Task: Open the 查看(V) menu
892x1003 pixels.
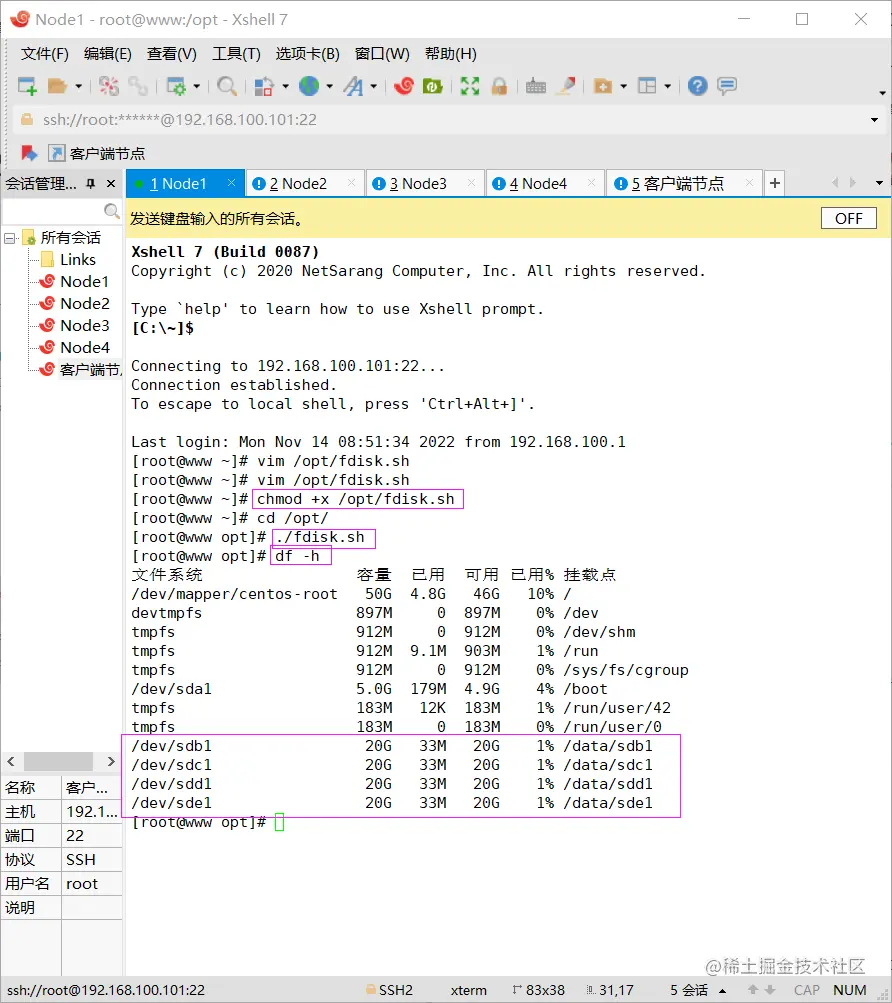Action: pyautogui.click(x=171, y=54)
